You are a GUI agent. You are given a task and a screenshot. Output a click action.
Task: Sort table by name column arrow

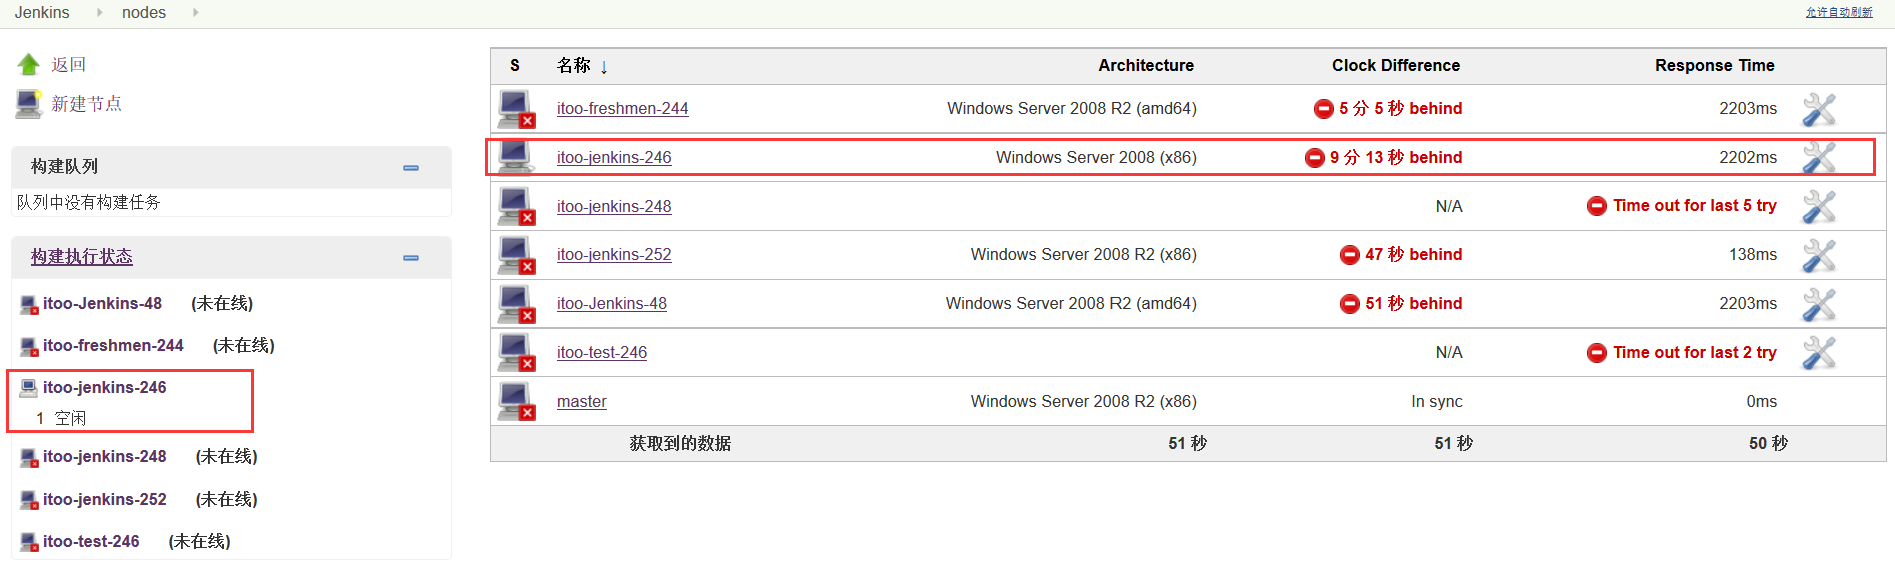(x=603, y=67)
